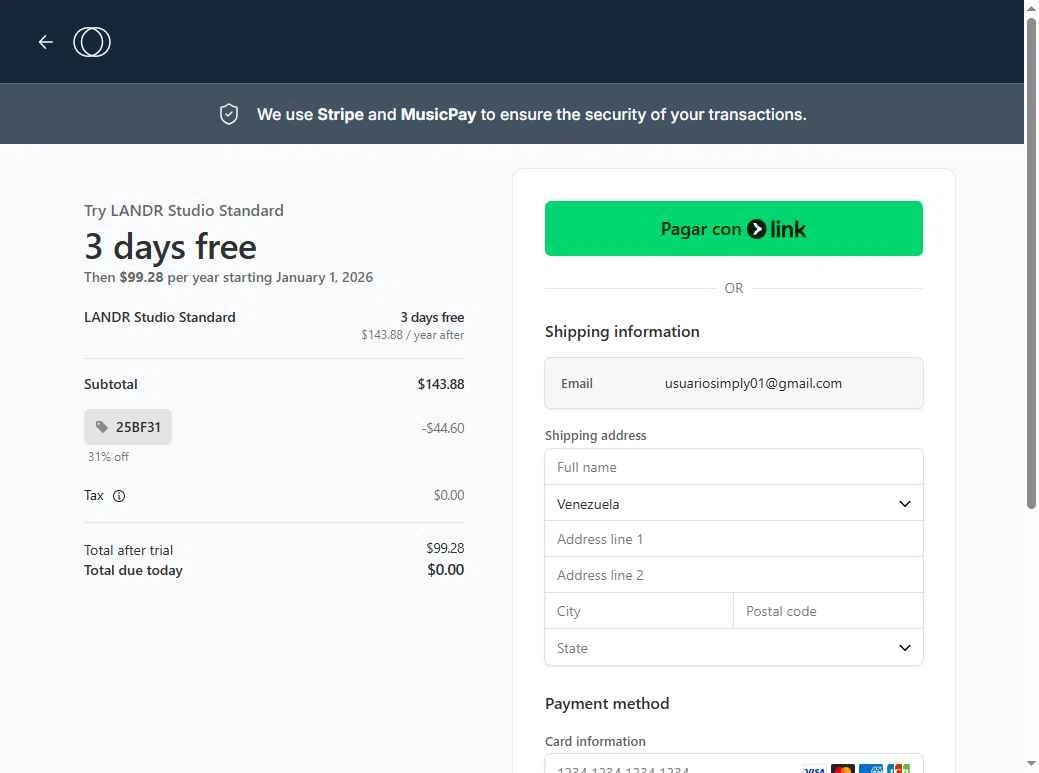Click the Visa card icon
Screen dimensions: 1039x773
tap(814, 769)
